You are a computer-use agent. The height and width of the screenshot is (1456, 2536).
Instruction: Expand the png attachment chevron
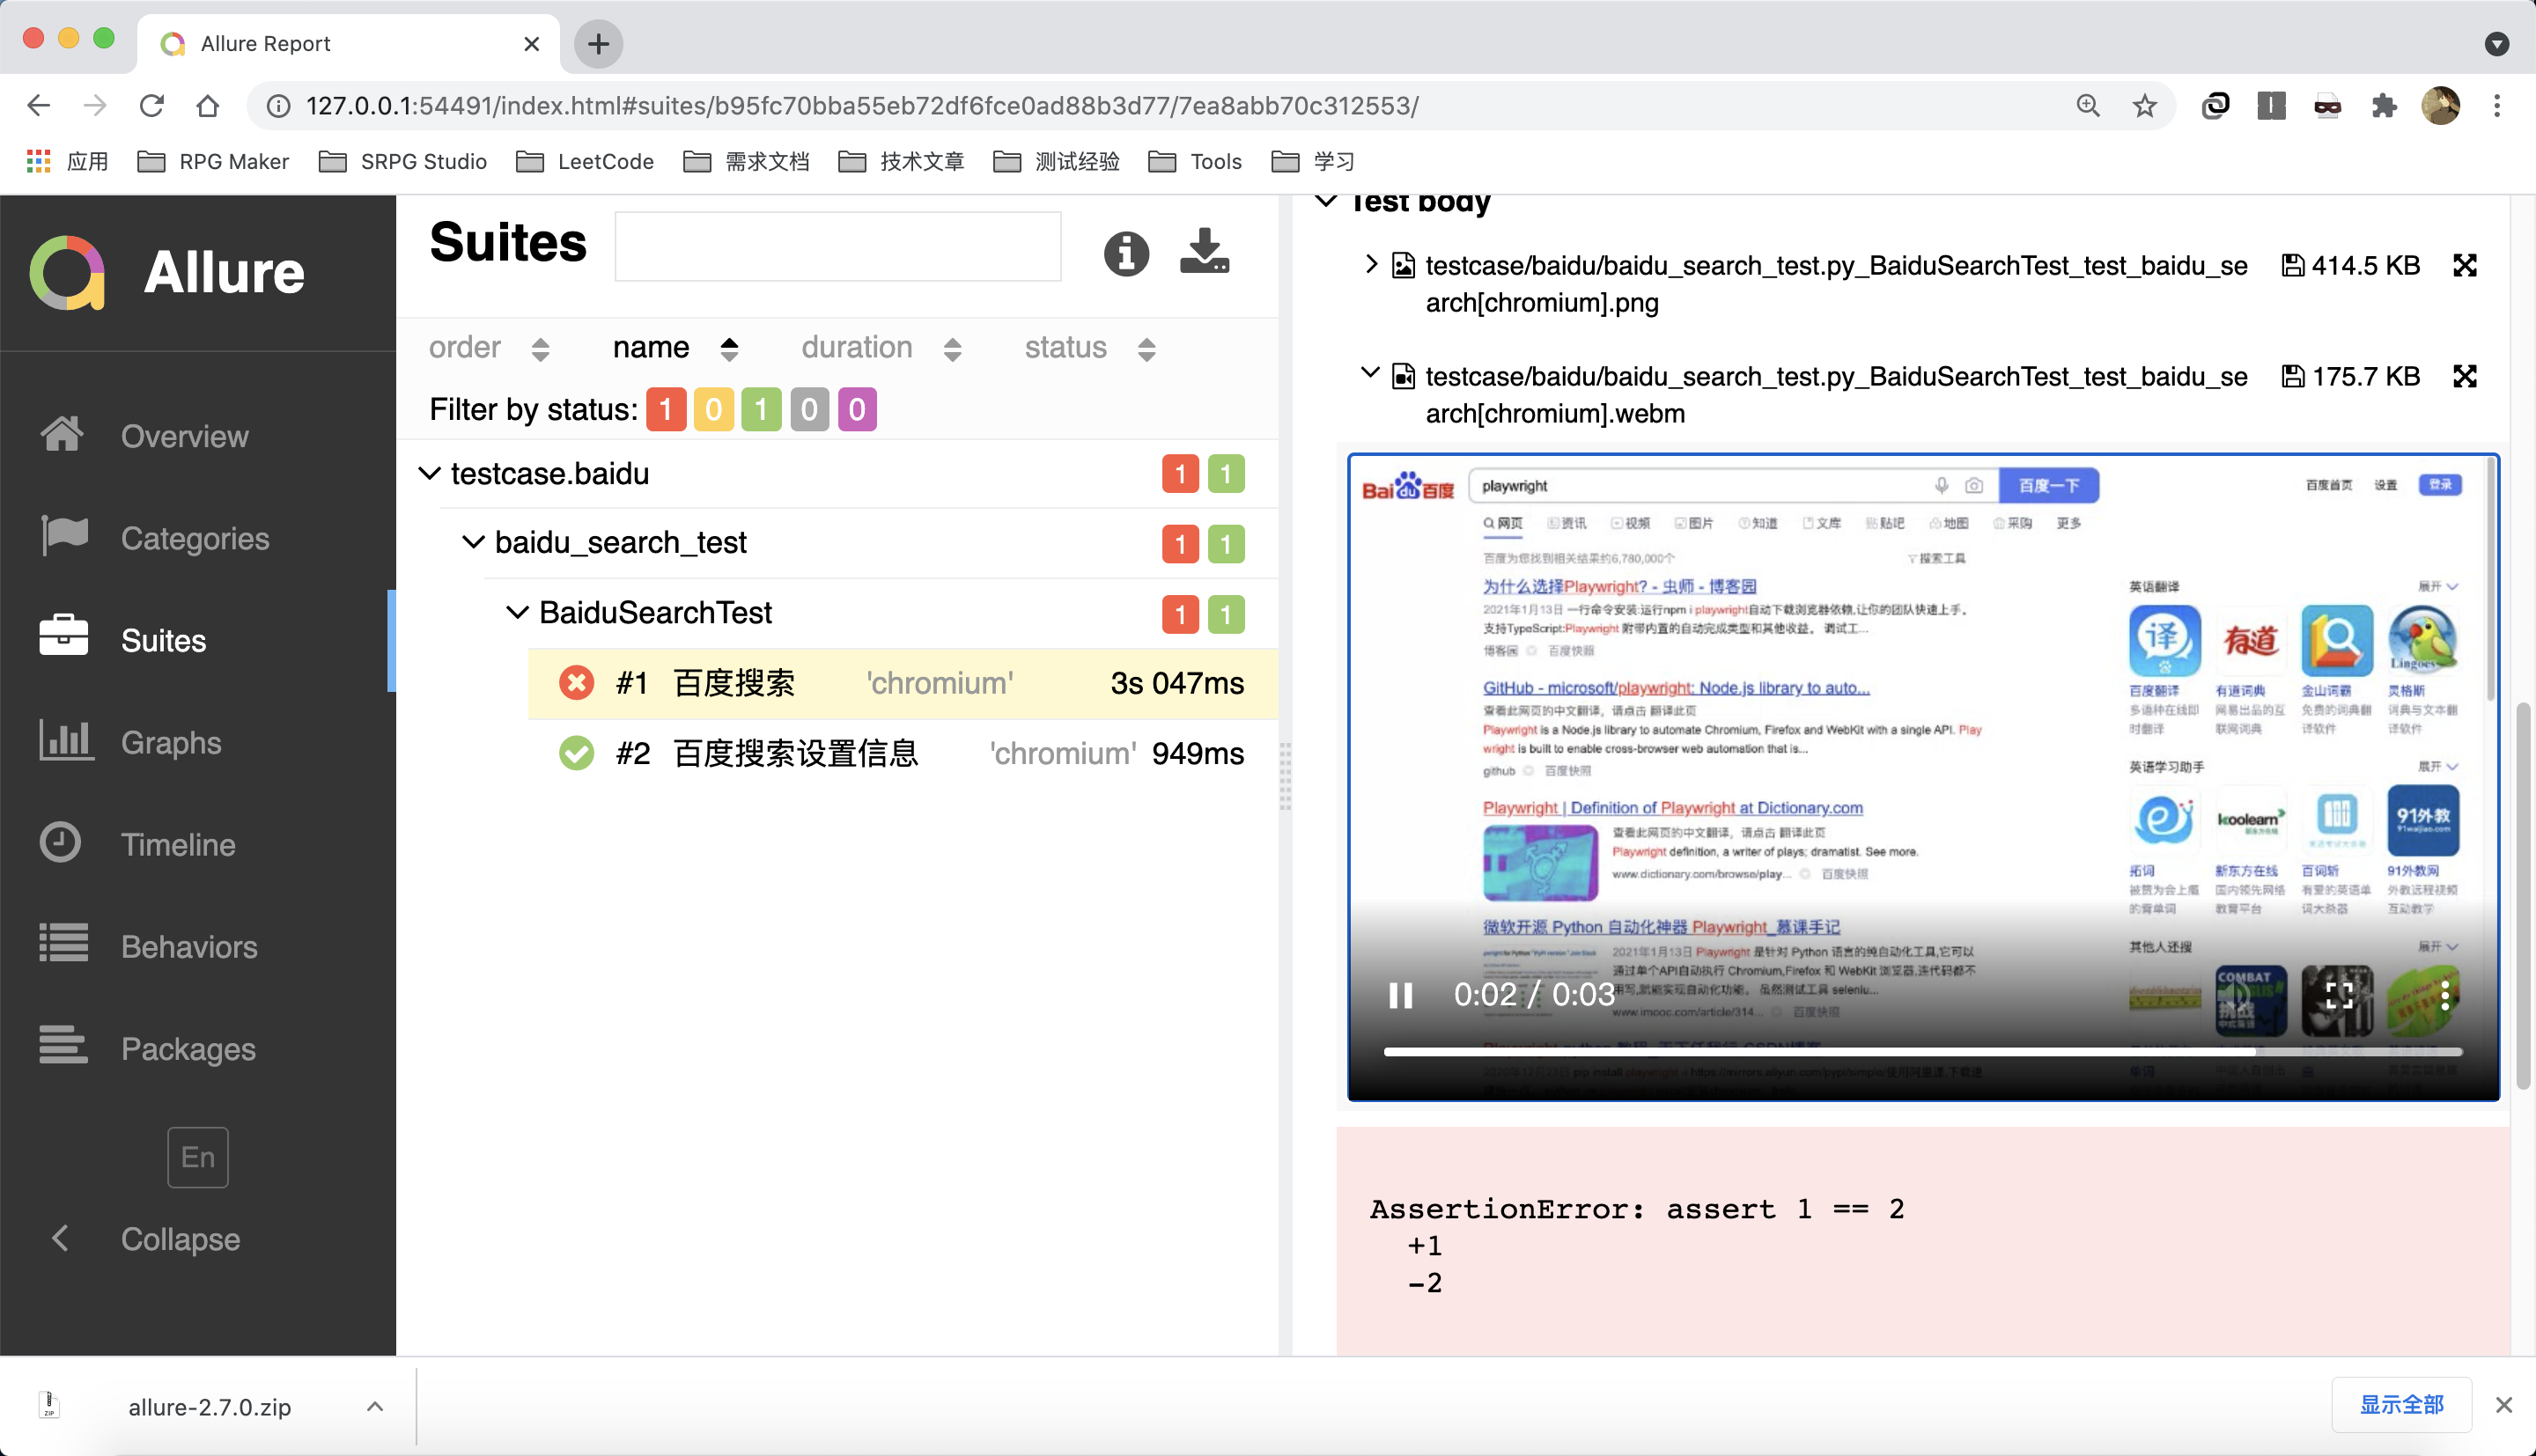pyautogui.click(x=1371, y=265)
